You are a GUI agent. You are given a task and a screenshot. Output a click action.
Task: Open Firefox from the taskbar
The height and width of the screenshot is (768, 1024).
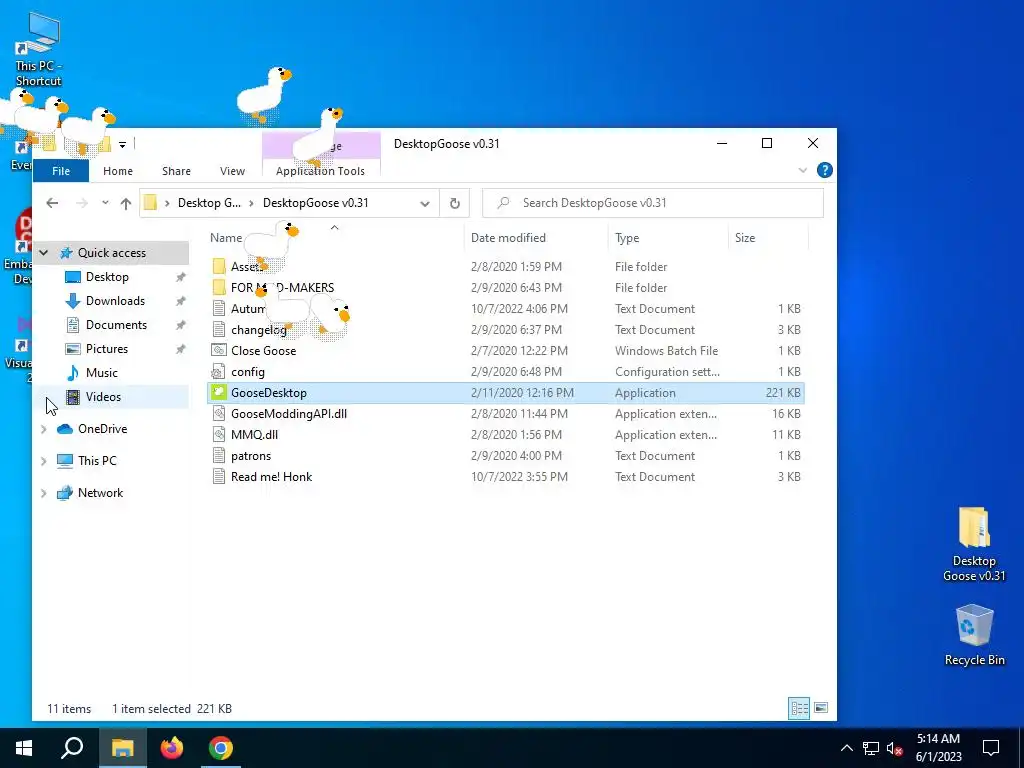(x=172, y=748)
